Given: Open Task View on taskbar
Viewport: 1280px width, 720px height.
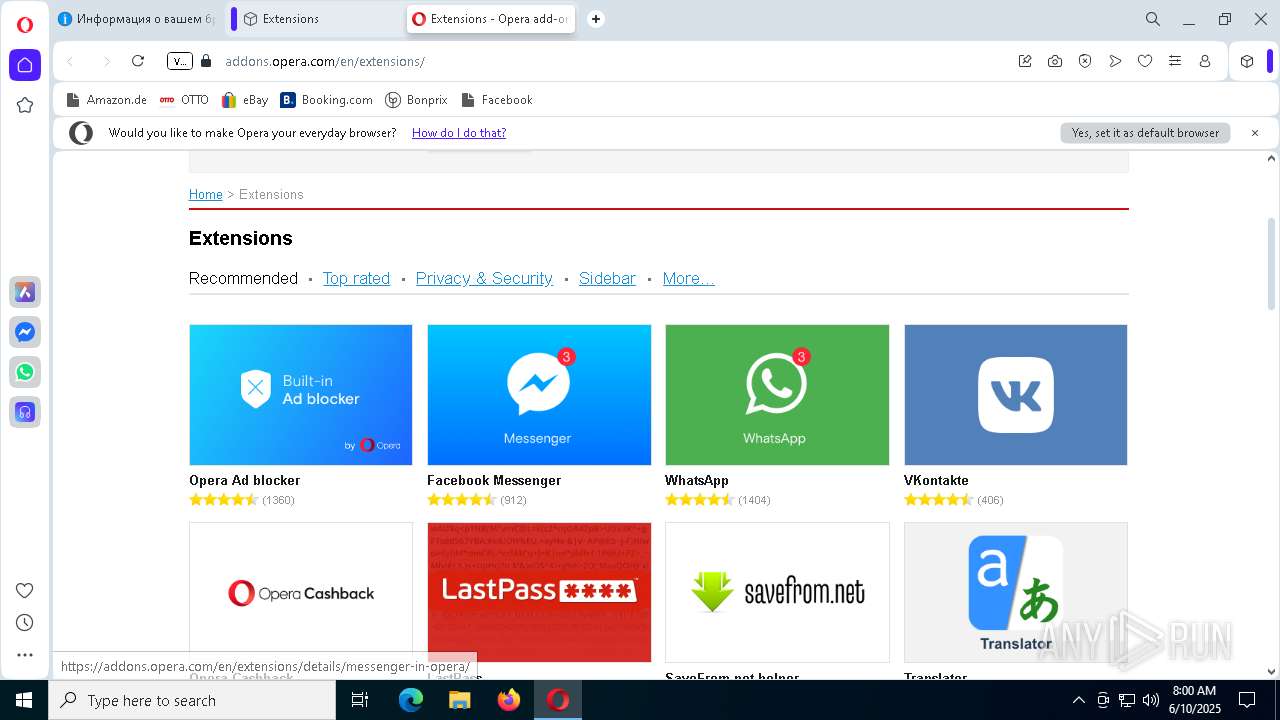Looking at the screenshot, I should point(360,700).
